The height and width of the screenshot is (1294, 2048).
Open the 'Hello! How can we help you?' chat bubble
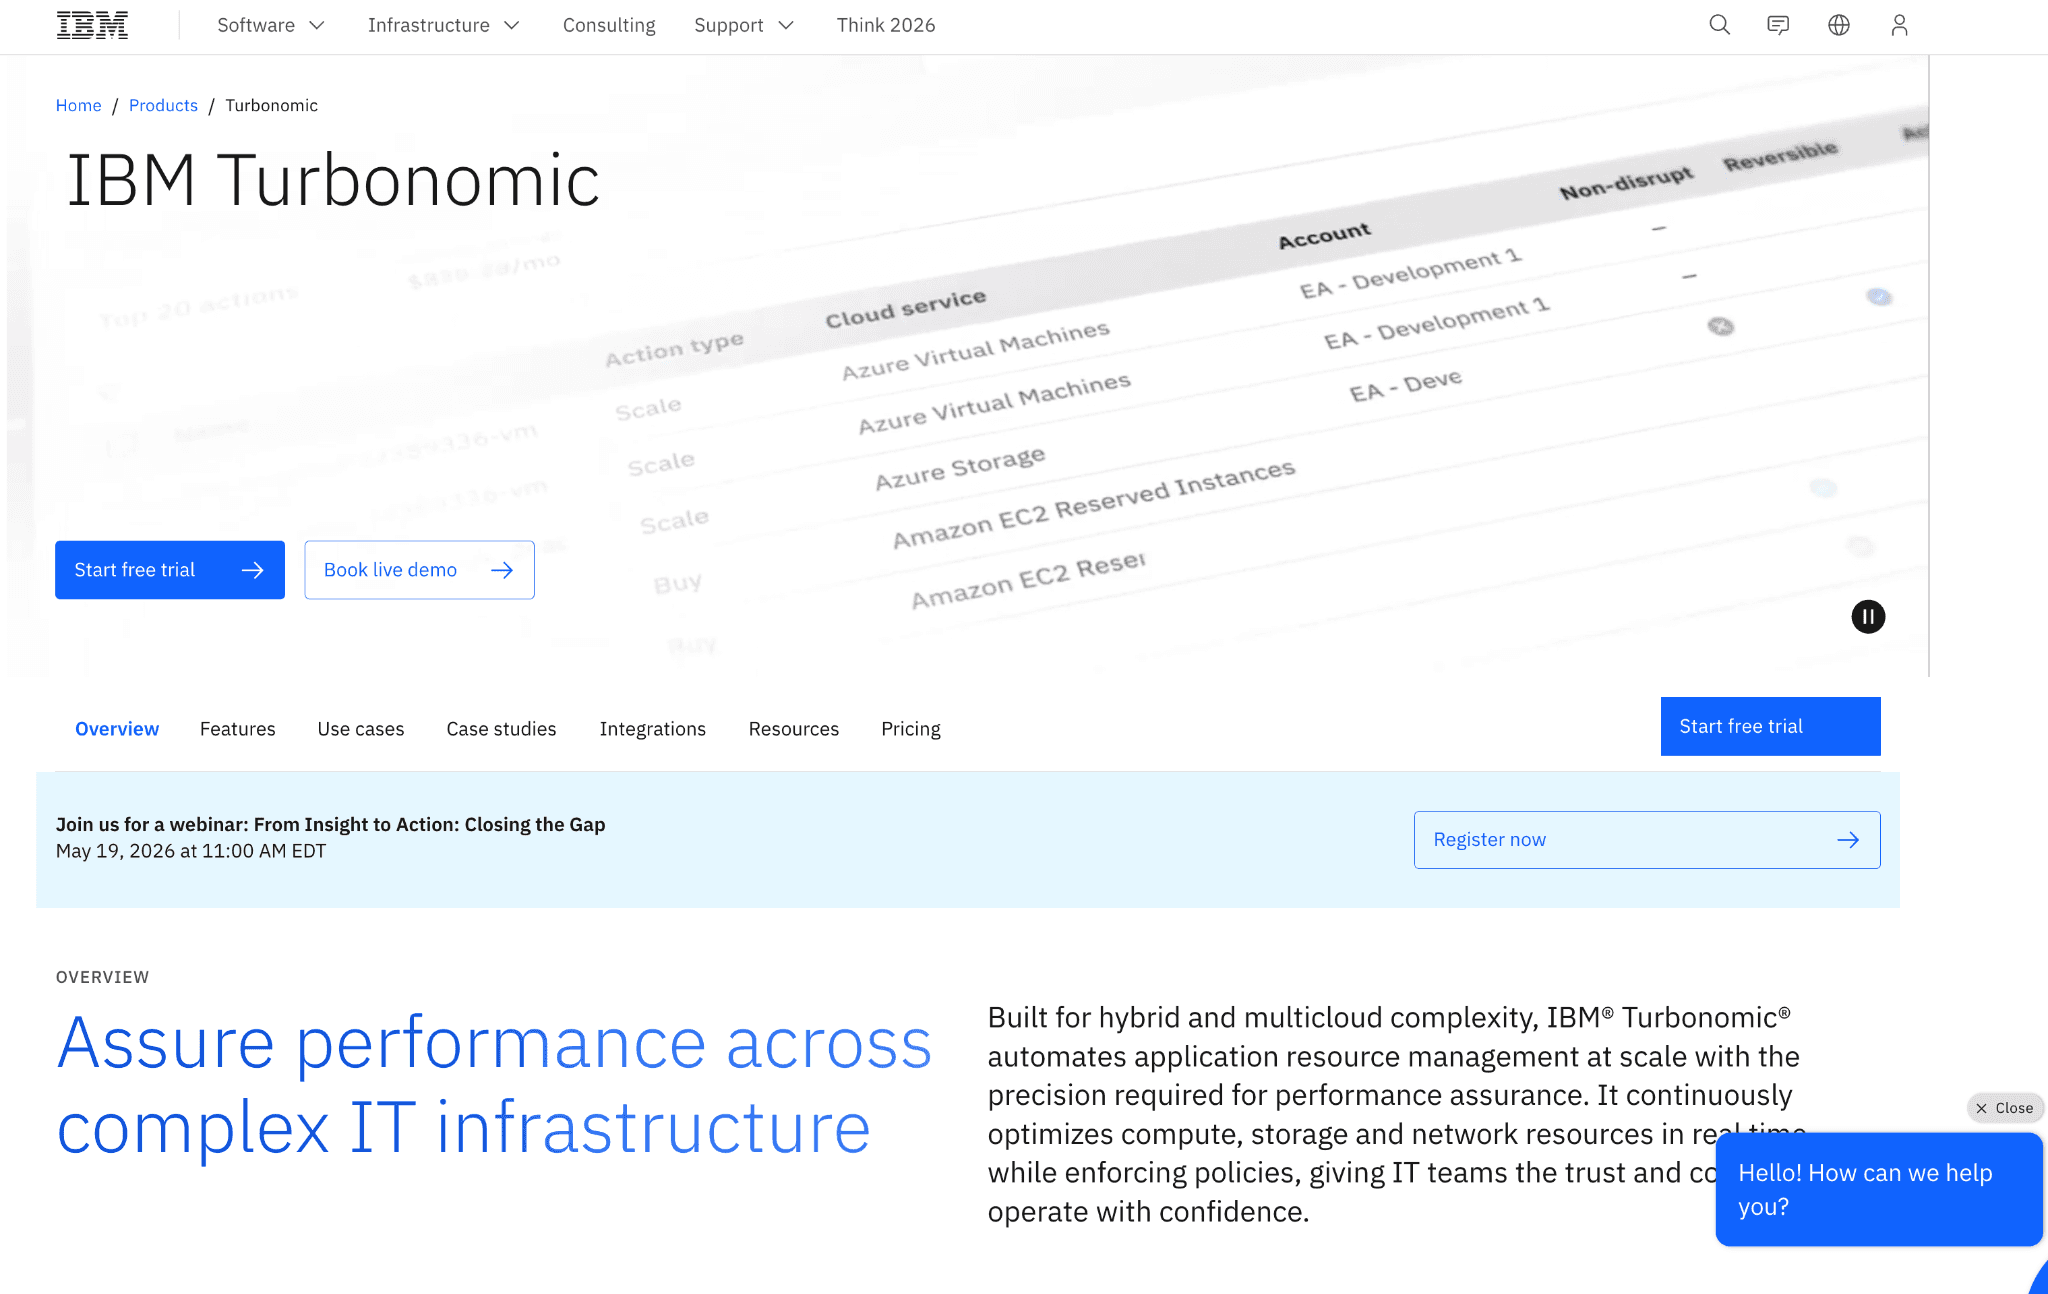tap(1879, 1189)
